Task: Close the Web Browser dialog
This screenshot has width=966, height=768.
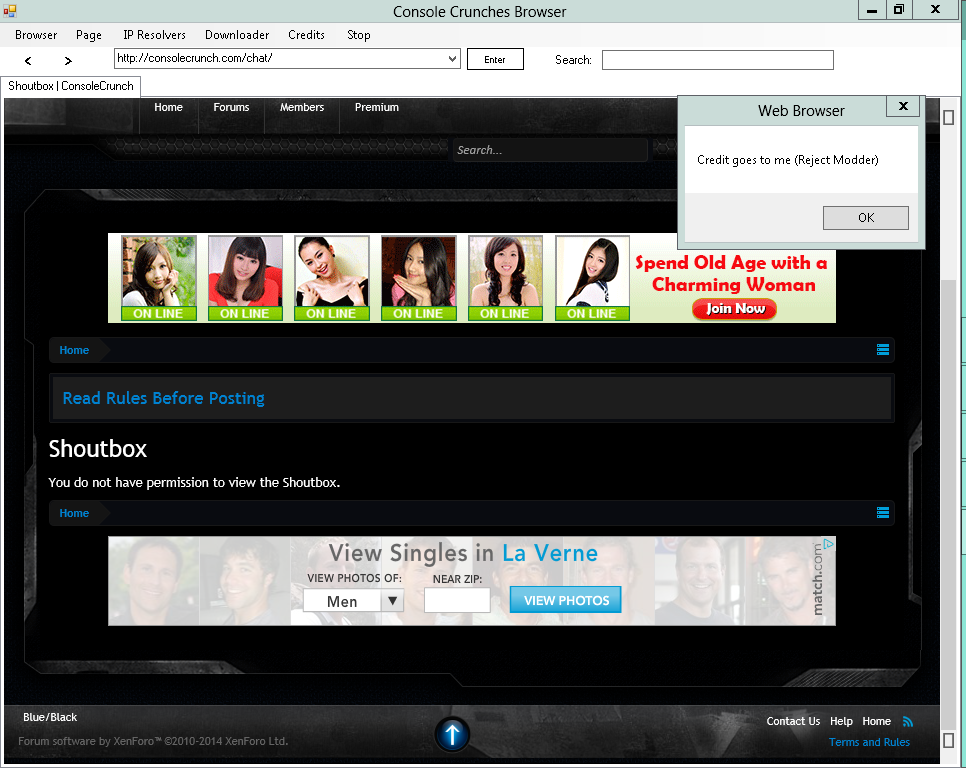Action: [x=903, y=106]
